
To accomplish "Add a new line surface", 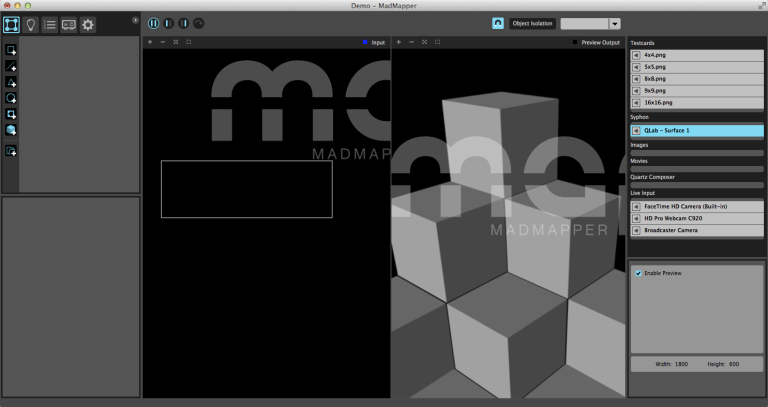I will 11,66.
